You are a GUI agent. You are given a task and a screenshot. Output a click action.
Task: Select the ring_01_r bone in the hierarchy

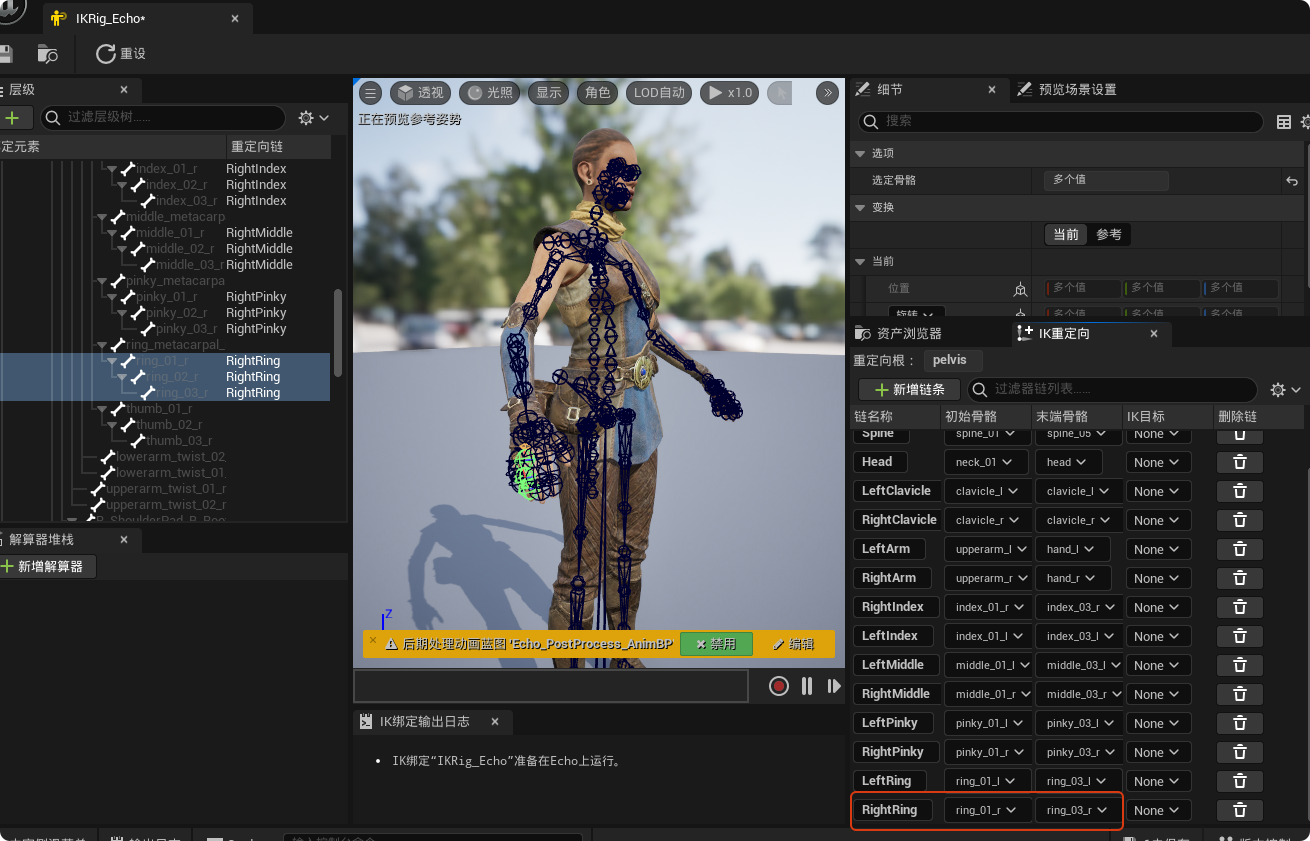tap(162, 361)
